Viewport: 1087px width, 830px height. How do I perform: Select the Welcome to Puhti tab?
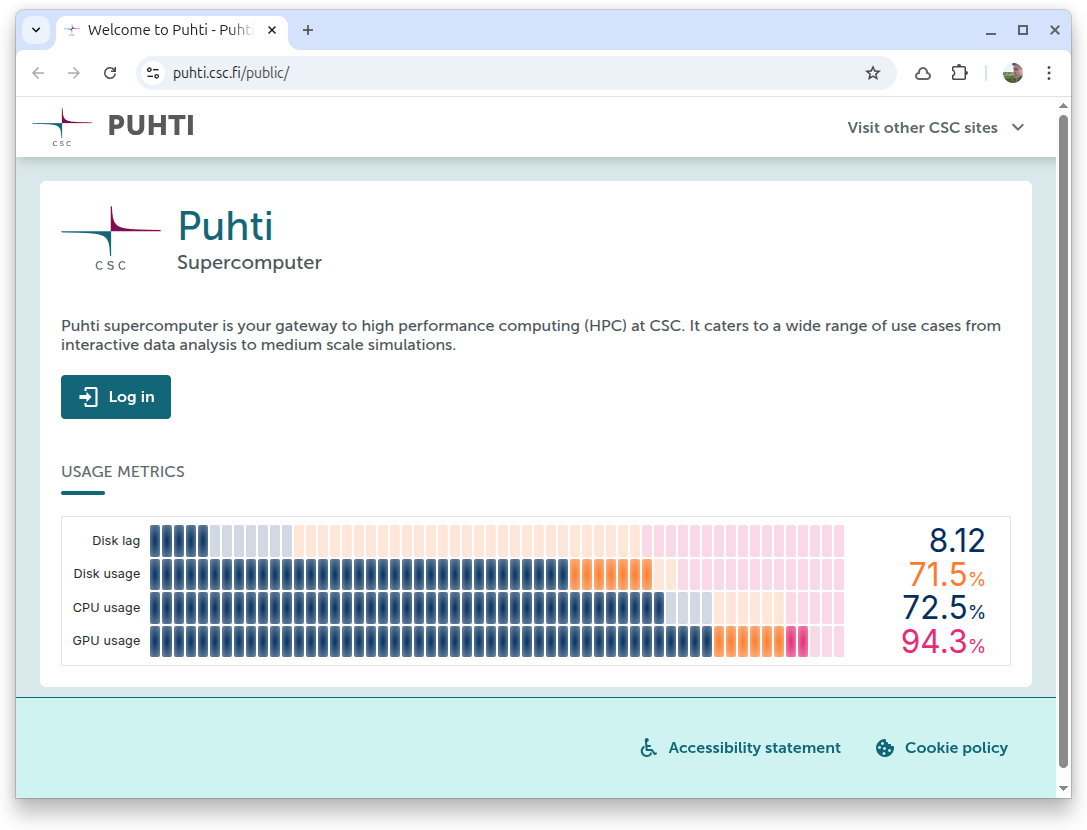[160, 30]
